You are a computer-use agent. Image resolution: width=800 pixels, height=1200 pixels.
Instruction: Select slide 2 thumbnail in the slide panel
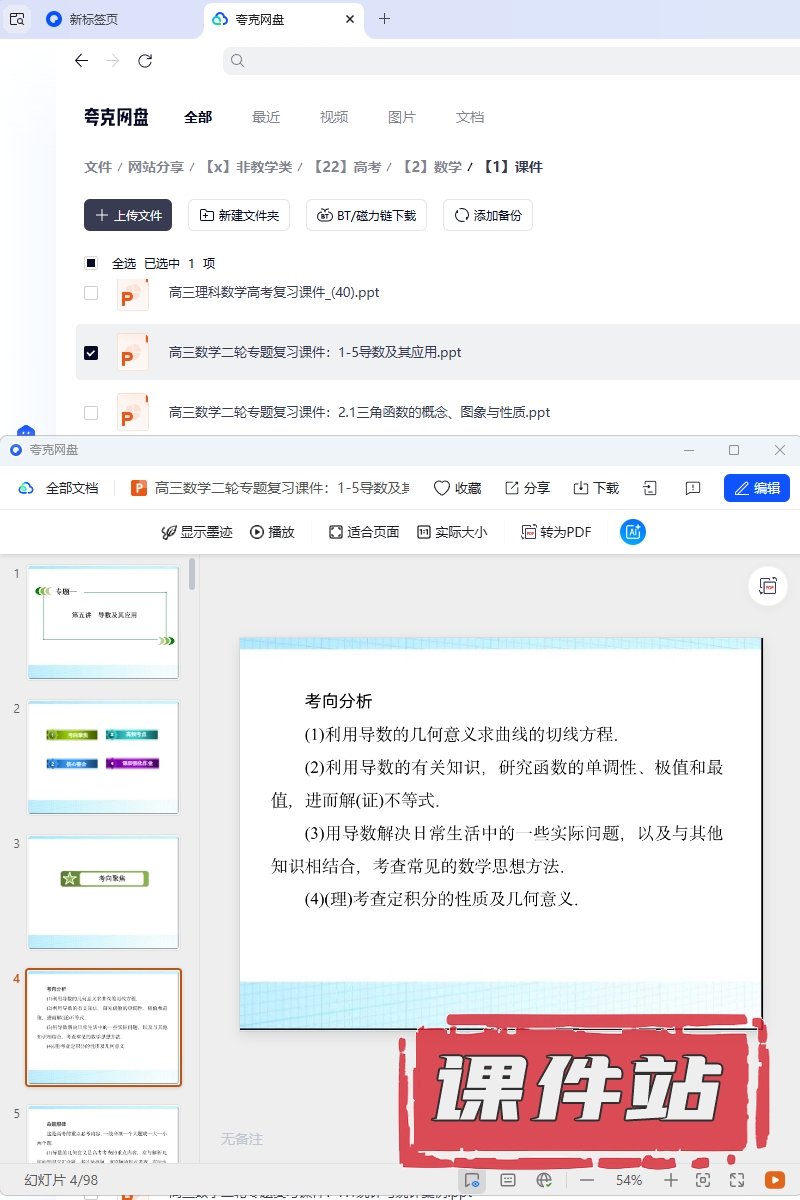click(x=103, y=756)
